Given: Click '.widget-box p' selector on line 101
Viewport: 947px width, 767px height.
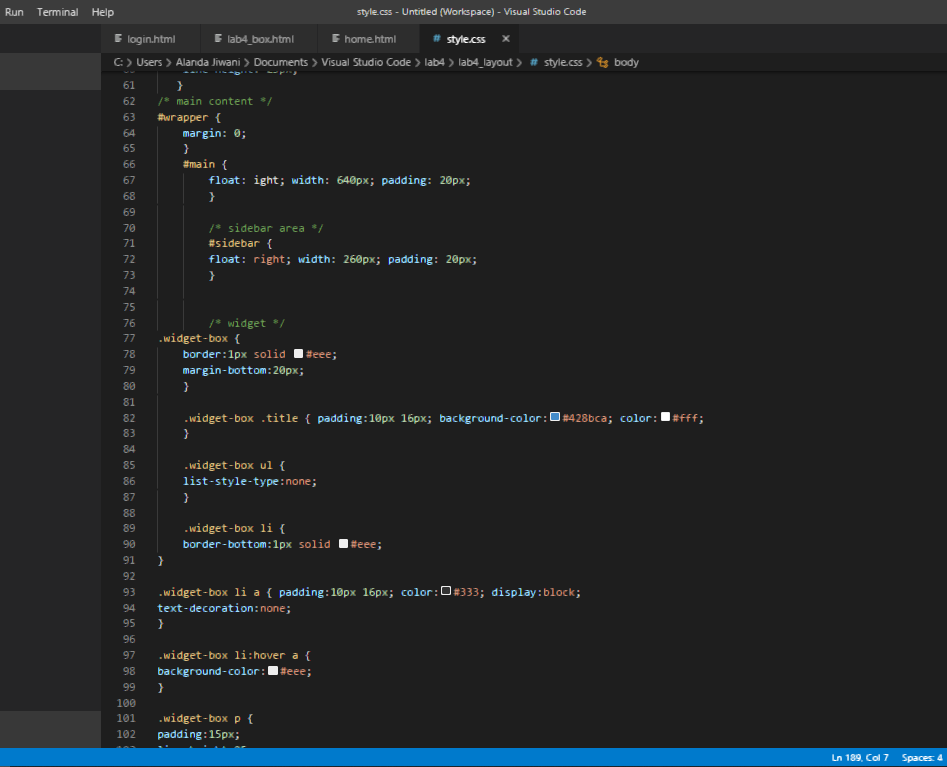Looking at the screenshot, I should pos(199,718).
